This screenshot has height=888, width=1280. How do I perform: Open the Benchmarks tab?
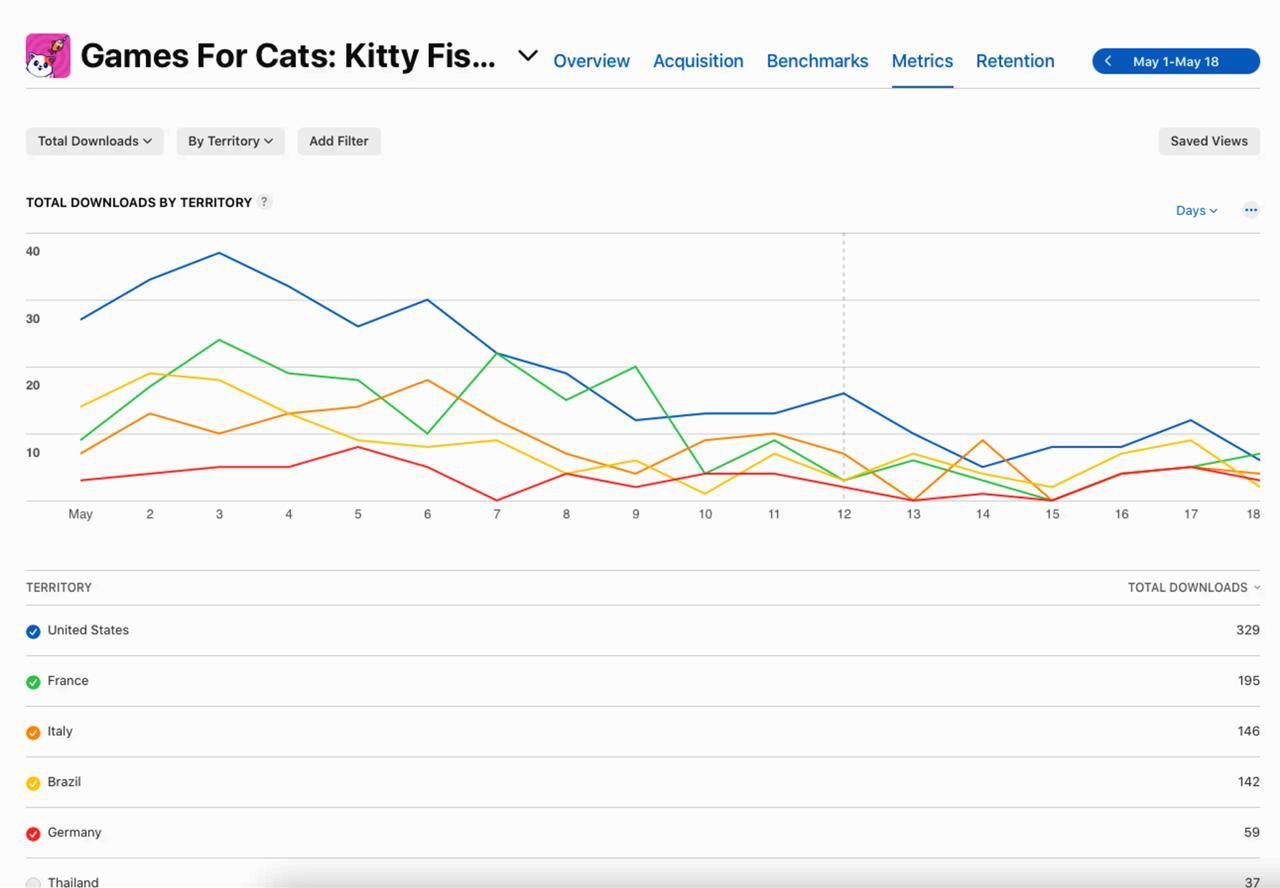pyautogui.click(x=817, y=61)
